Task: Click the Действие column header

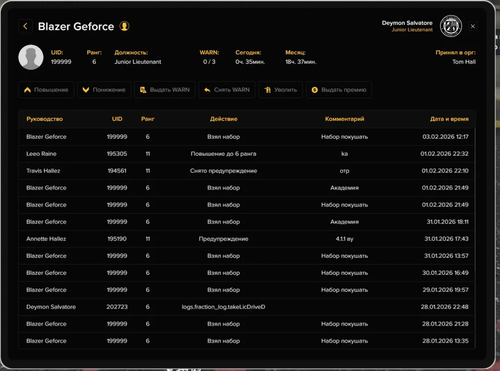Action: tap(224, 119)
